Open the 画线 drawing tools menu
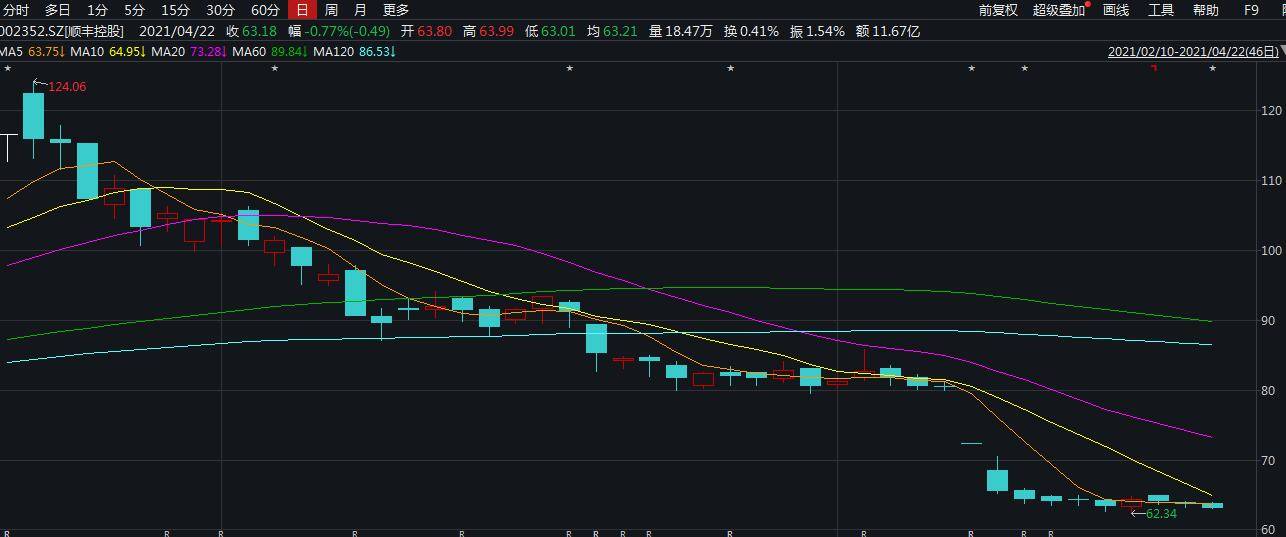The image size is (1286, 537). pyautogui.click(x=1116, y=10)
